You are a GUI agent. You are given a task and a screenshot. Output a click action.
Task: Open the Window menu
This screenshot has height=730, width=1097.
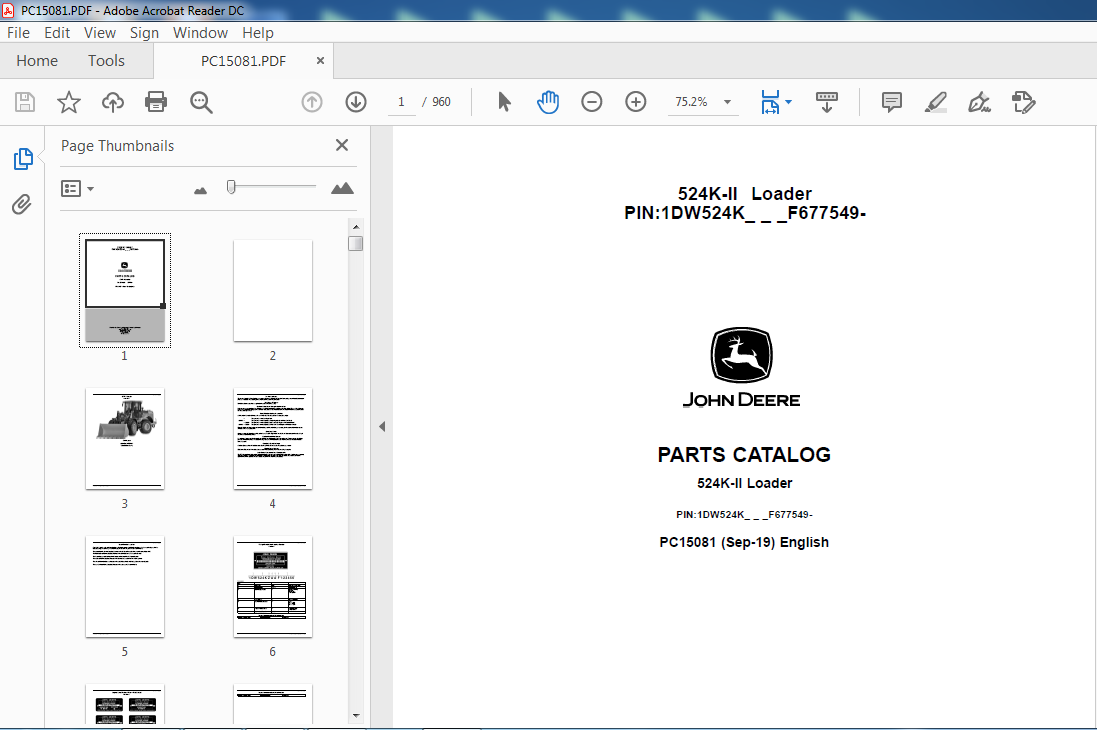click(200, 33)
